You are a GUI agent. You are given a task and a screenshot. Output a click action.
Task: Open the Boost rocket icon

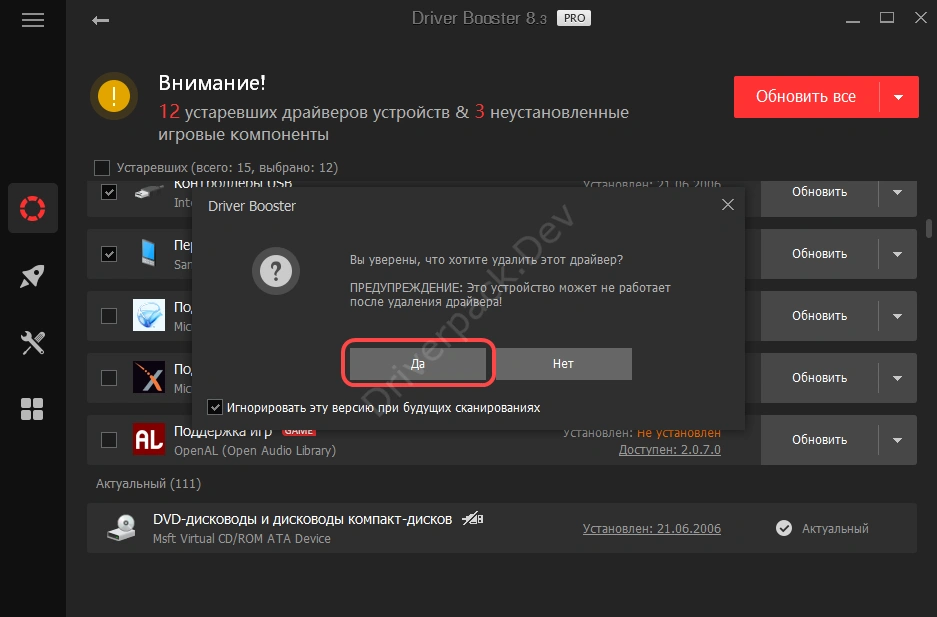click(x=32, y=276)
